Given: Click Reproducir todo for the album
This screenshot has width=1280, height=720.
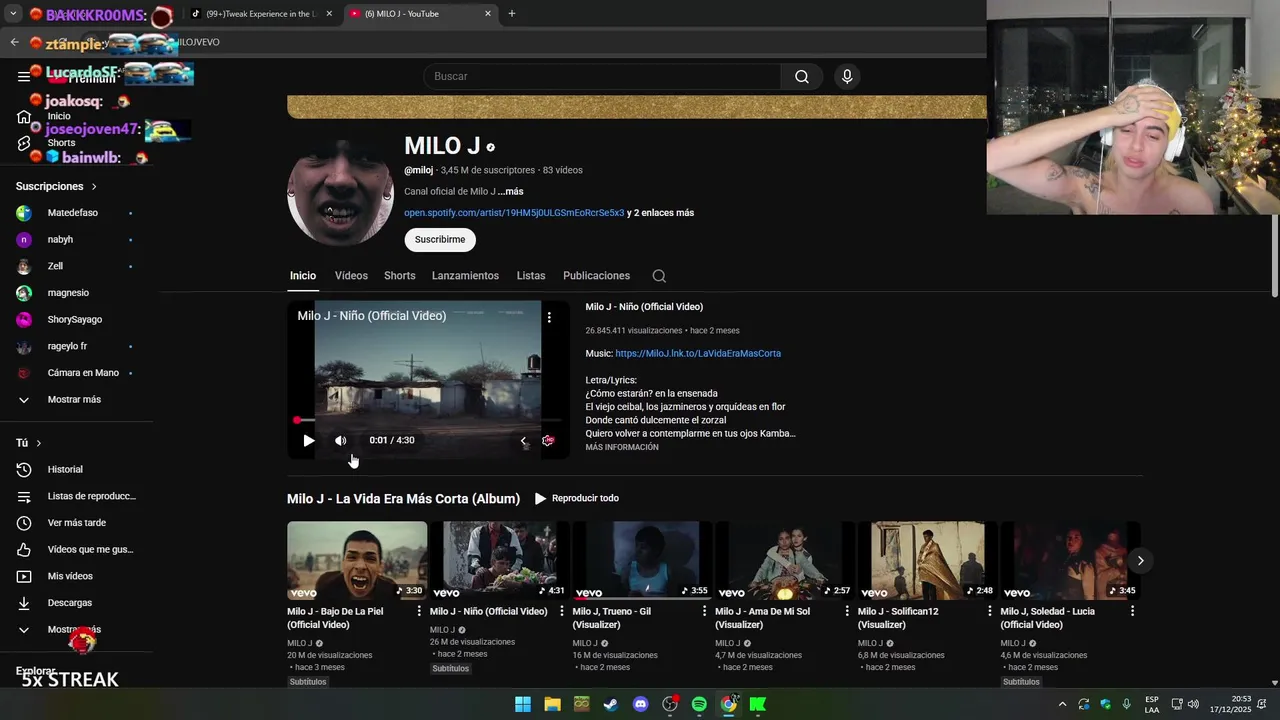Looking at the screenshot, I should (577, 498).
